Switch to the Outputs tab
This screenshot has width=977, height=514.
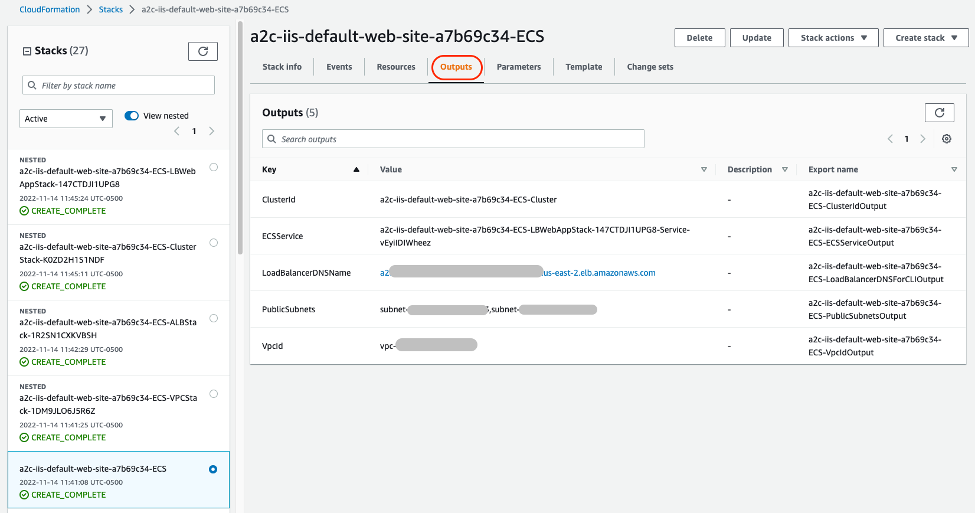[456, 67]
